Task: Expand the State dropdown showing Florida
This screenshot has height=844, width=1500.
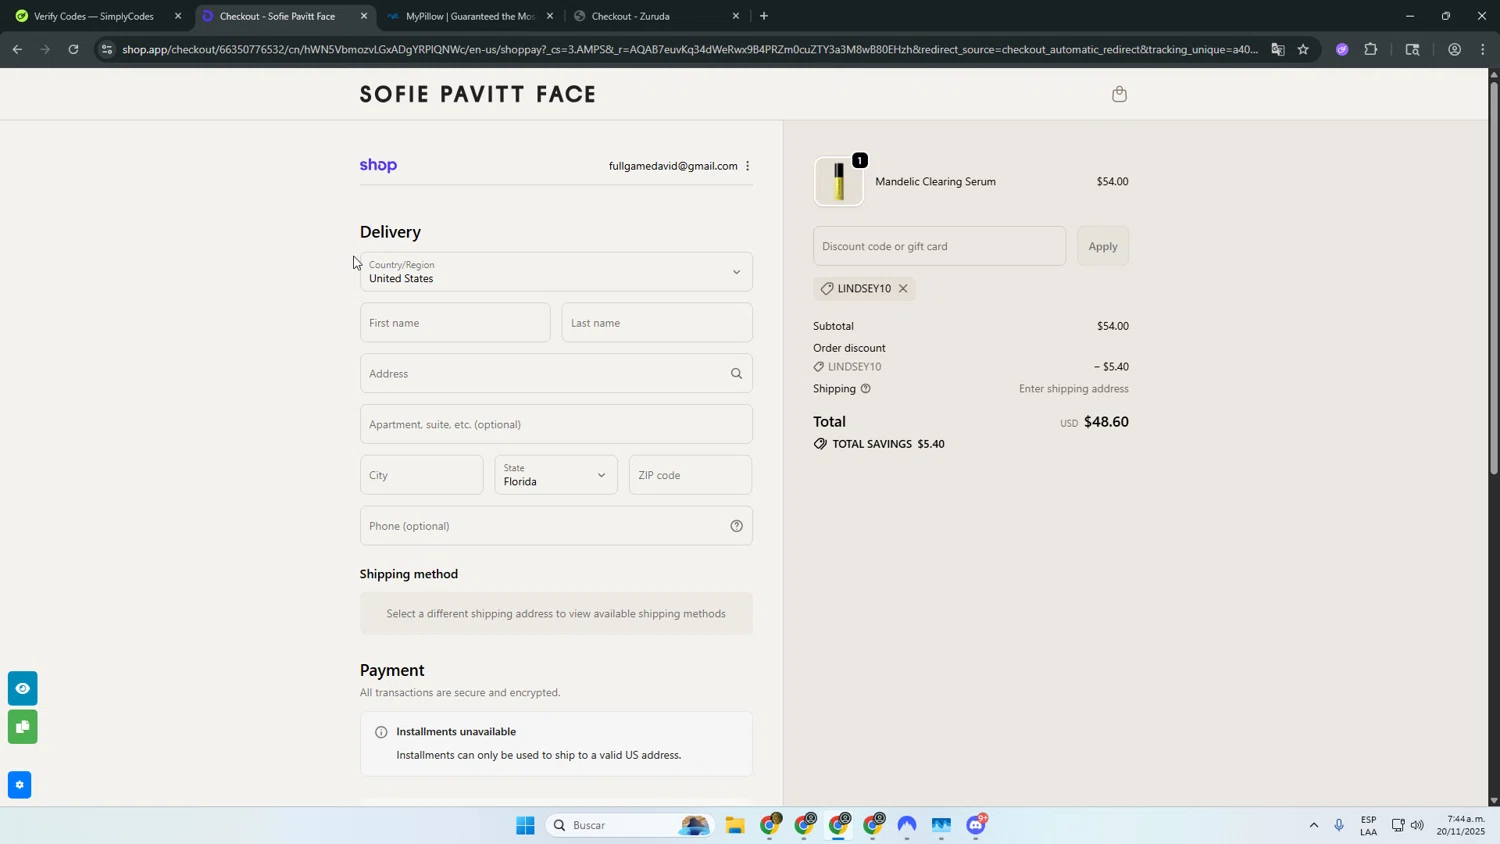Action: click(556, 475)
